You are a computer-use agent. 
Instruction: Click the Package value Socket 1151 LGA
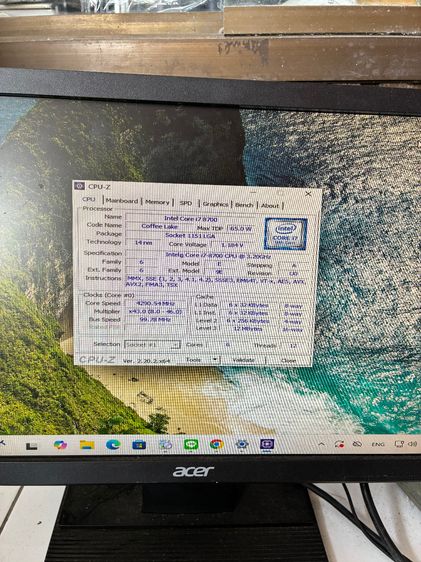tap(190, 235)
